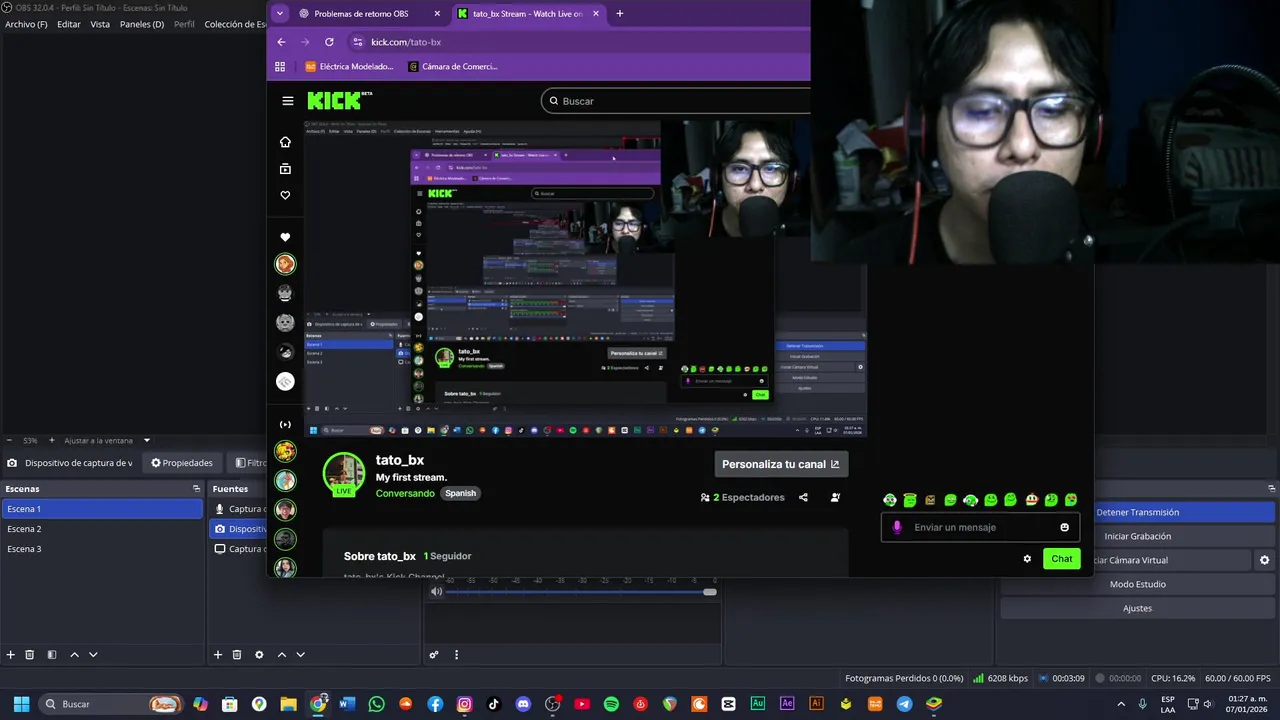Show hidden system tray icons
Image resolution: width=1280 pixels, height=720 pixels.
click(x=1121, y=704)
